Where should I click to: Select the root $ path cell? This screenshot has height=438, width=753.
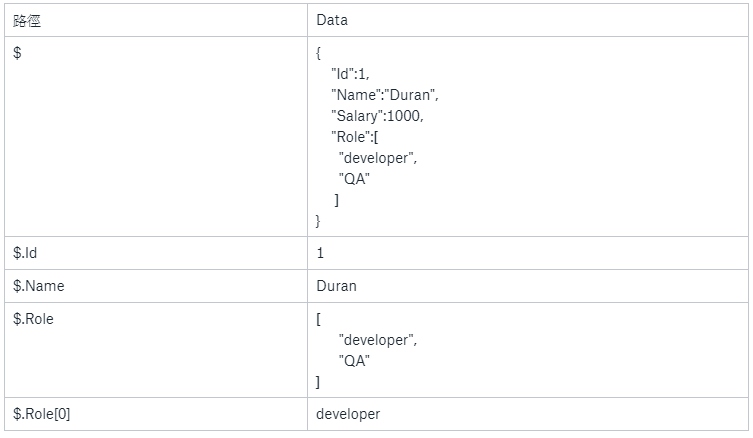pyautogui.click(x=17, y=54)
